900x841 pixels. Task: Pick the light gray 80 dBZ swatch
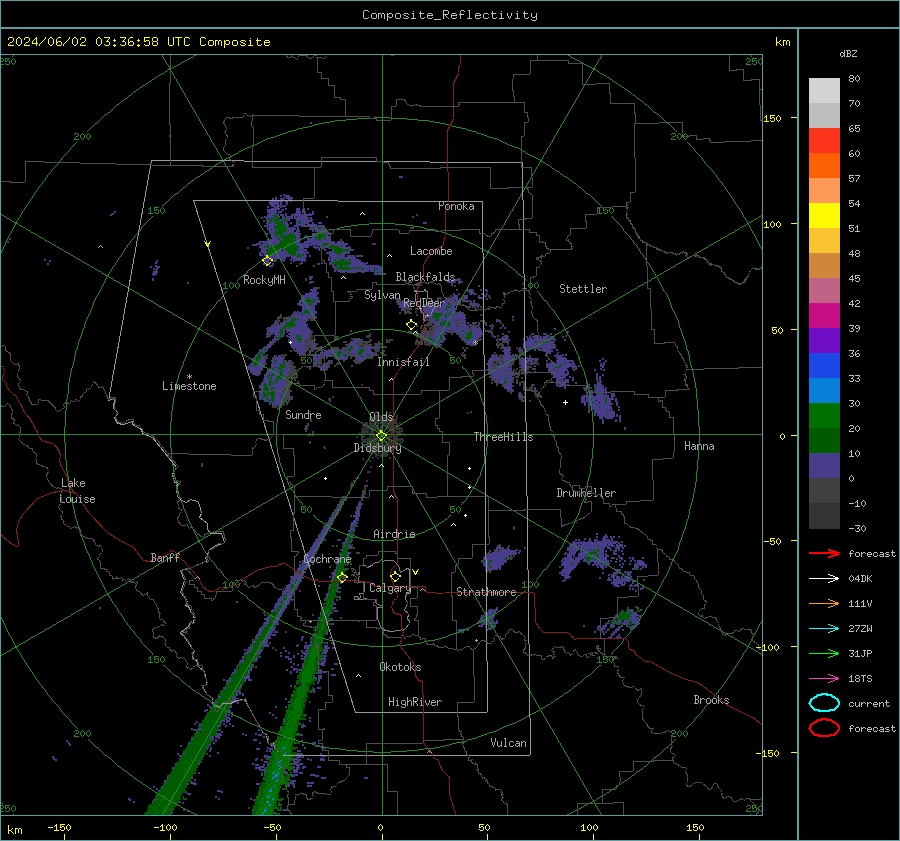[824, 91]
